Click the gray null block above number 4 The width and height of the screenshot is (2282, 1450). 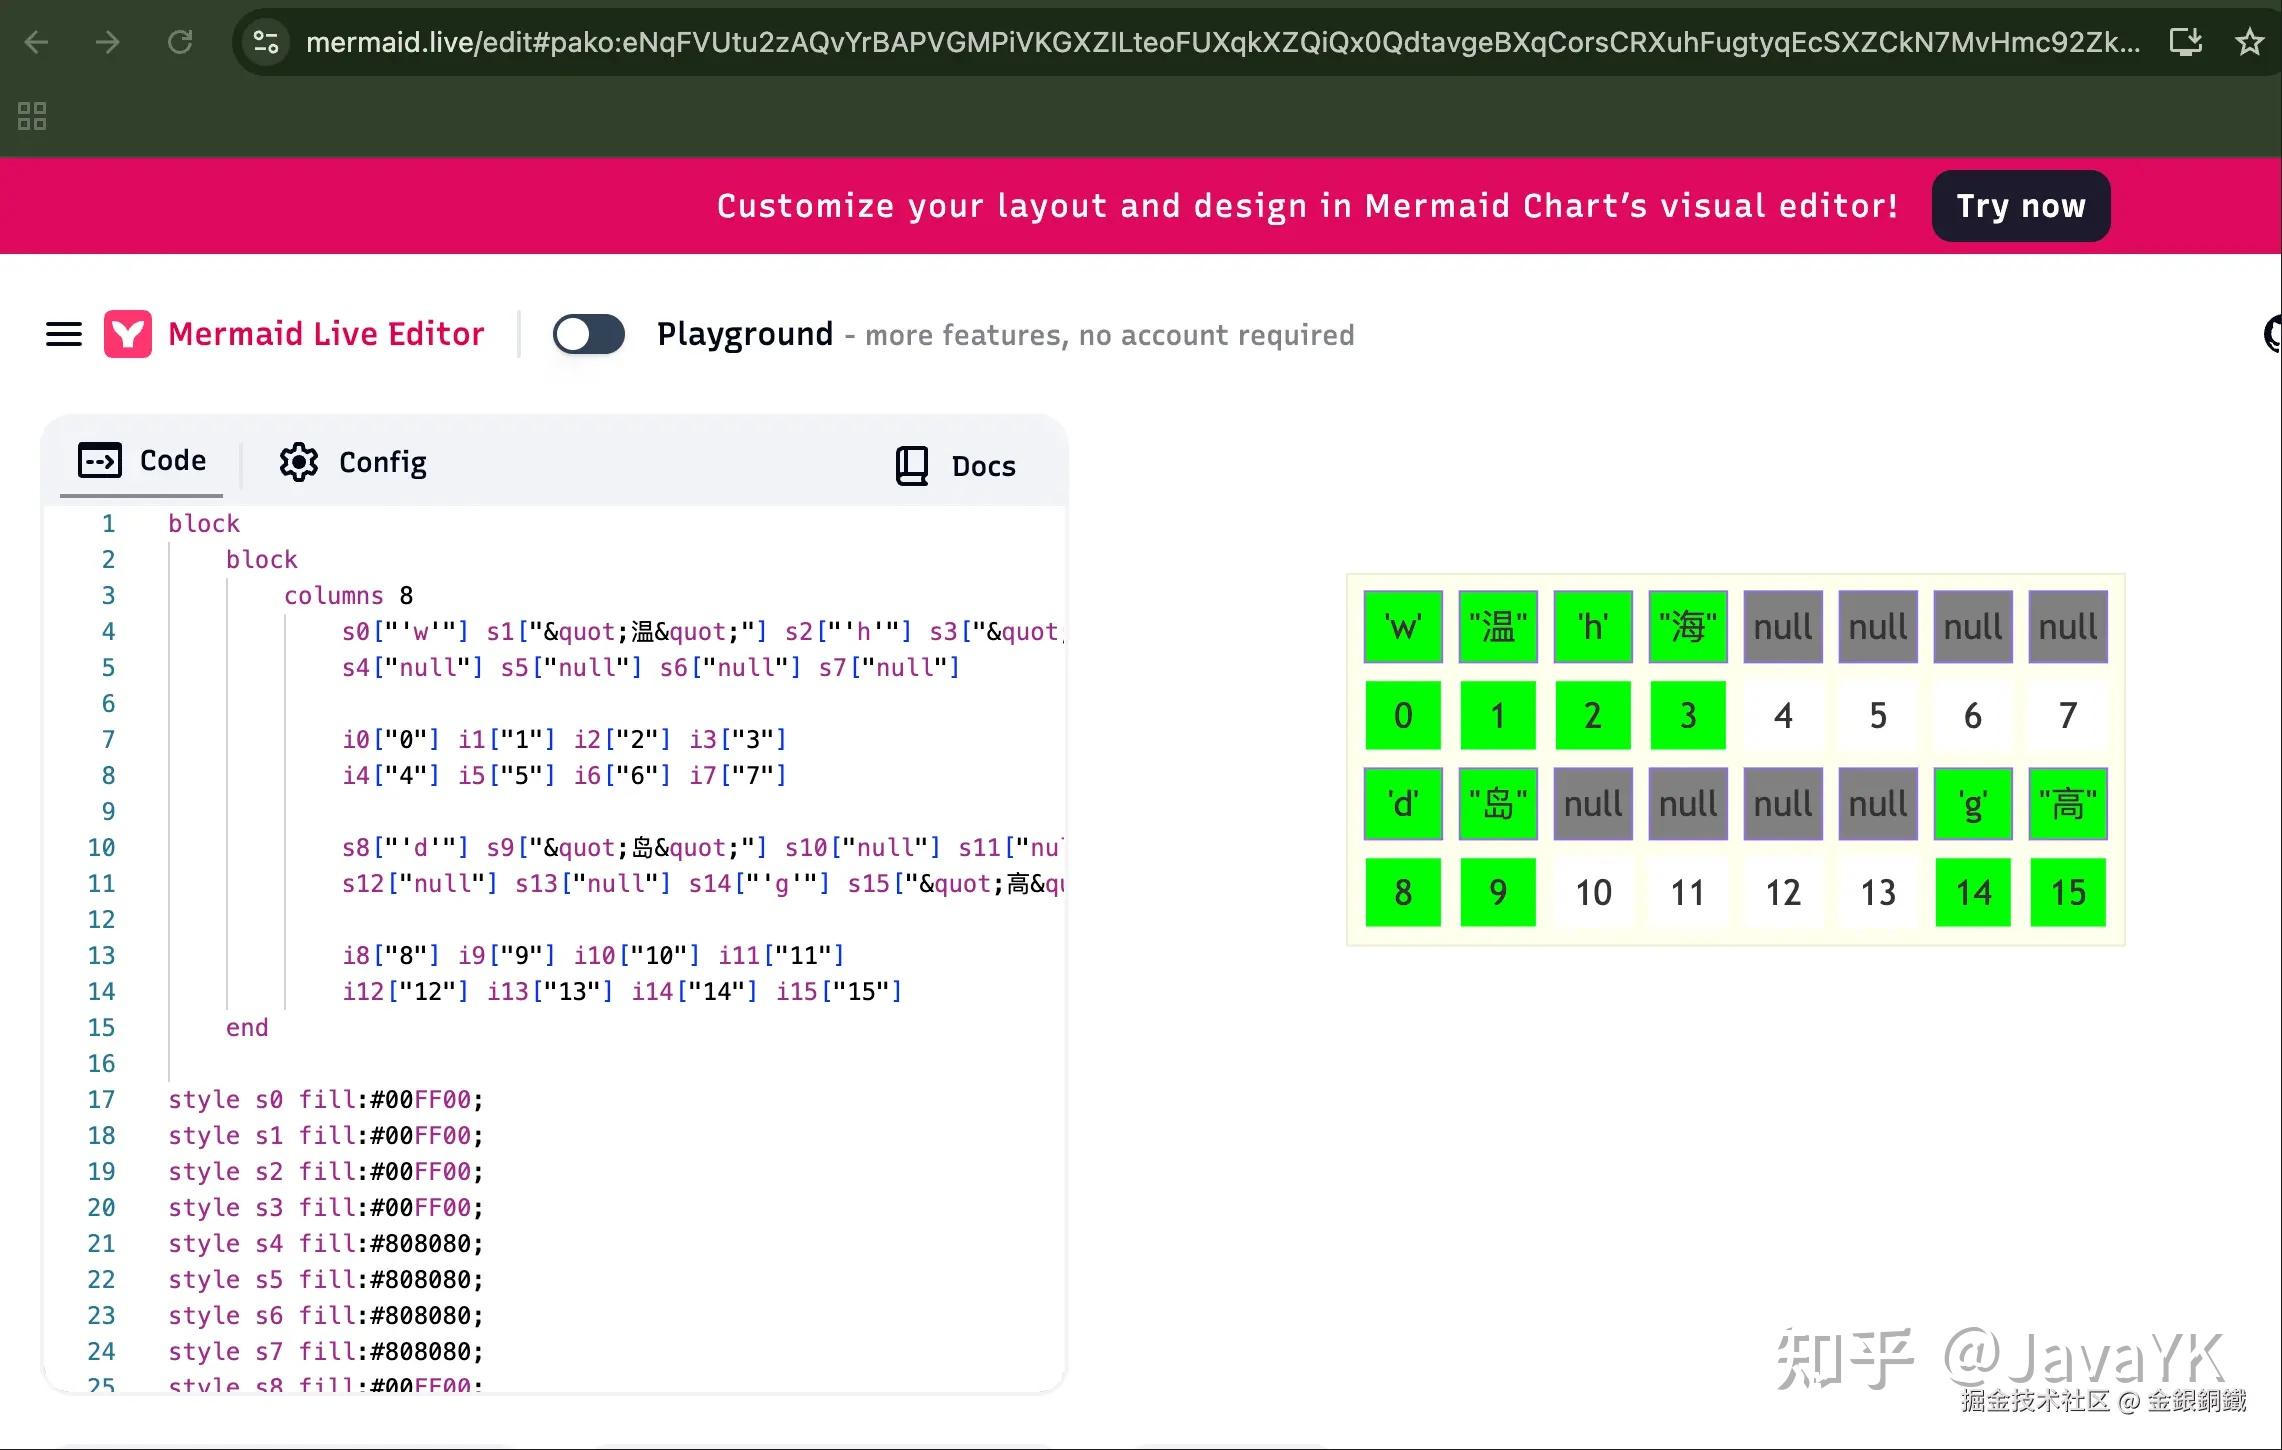[x=1782, y=627]
